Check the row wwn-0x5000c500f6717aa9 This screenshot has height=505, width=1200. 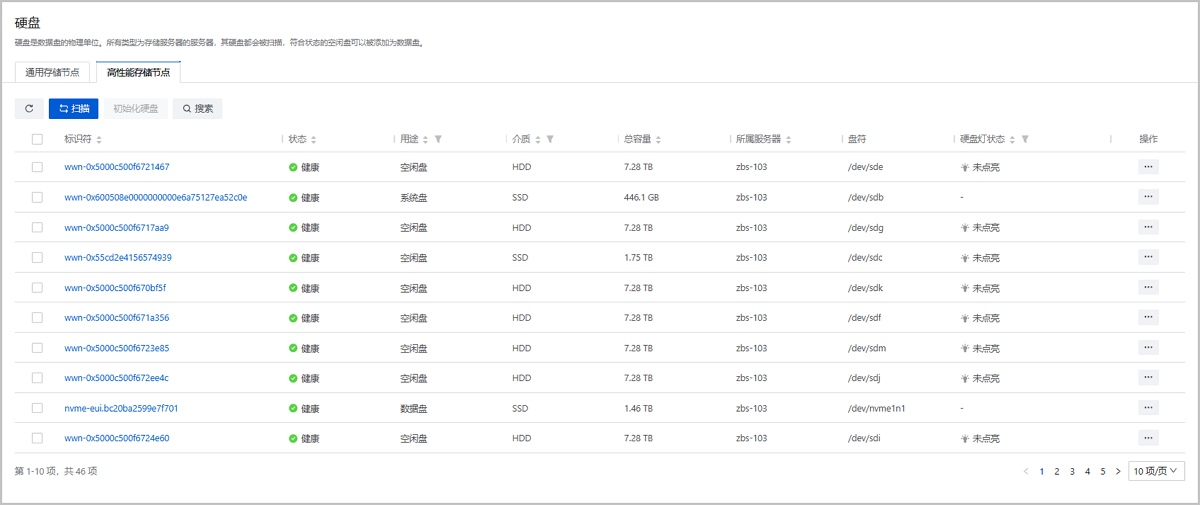pyautogui.click(x=37, y=227)
